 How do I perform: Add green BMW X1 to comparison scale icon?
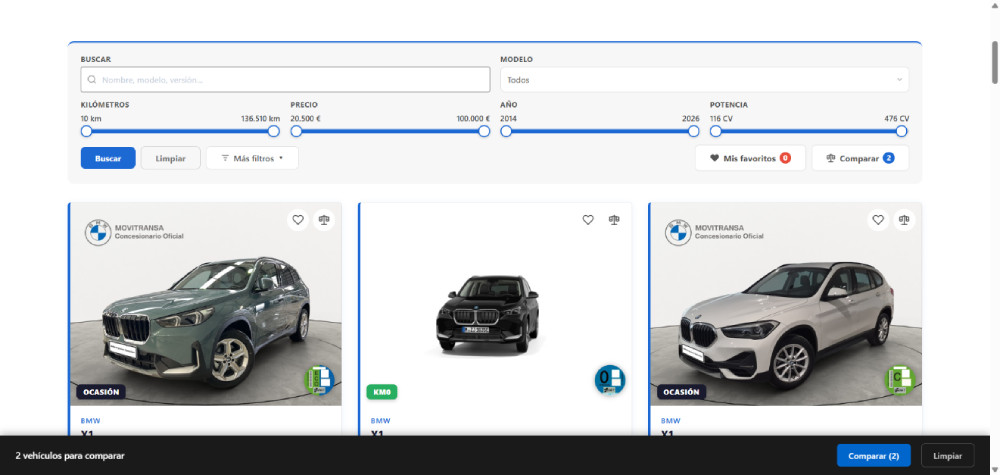coord(324,220)
